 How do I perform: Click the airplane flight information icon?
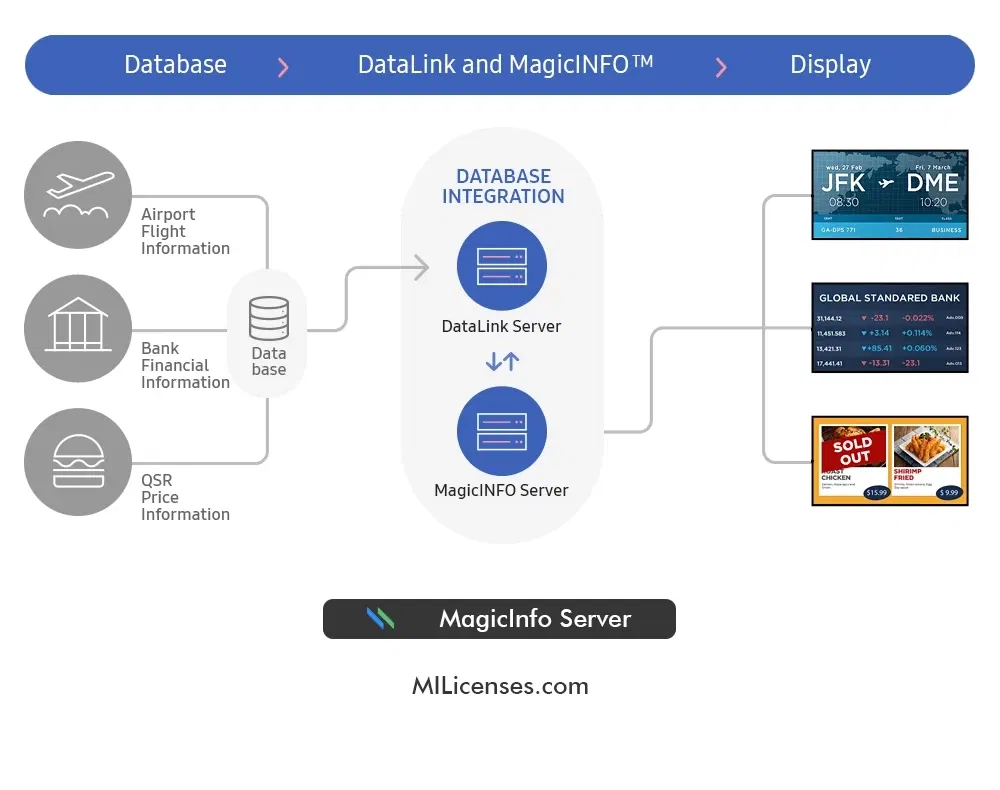78,195
